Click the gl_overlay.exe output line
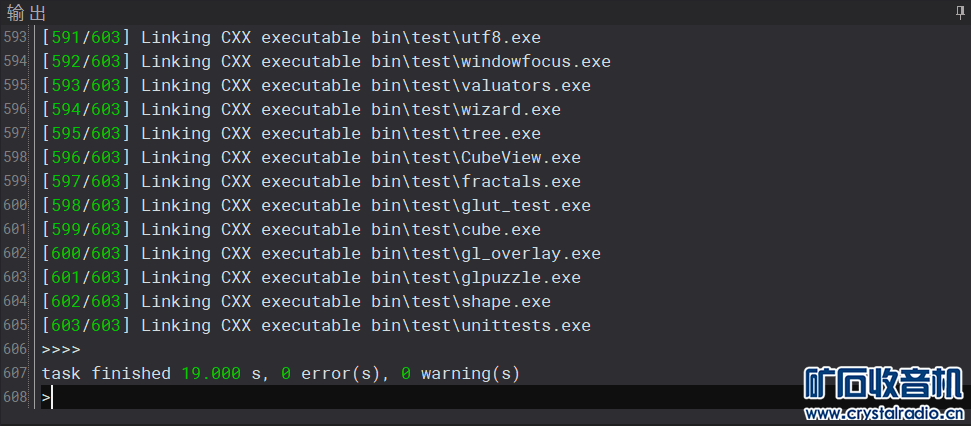971x426 pixels. point(321,254)
